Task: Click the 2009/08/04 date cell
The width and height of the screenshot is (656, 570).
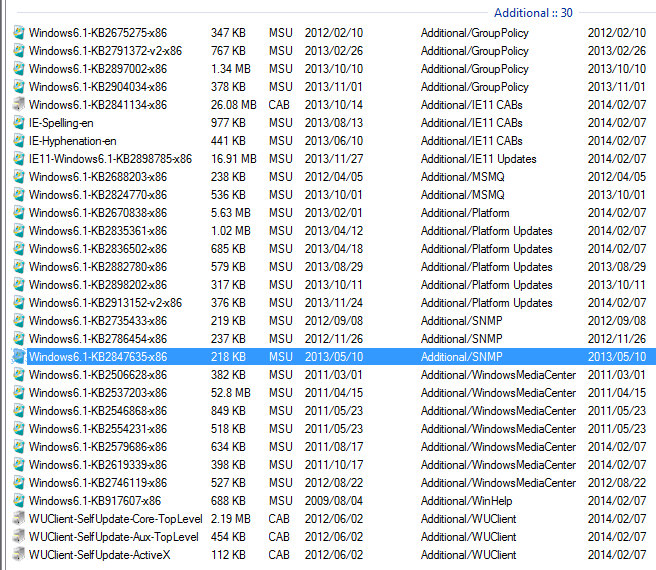Action: (x=332, y=501)
